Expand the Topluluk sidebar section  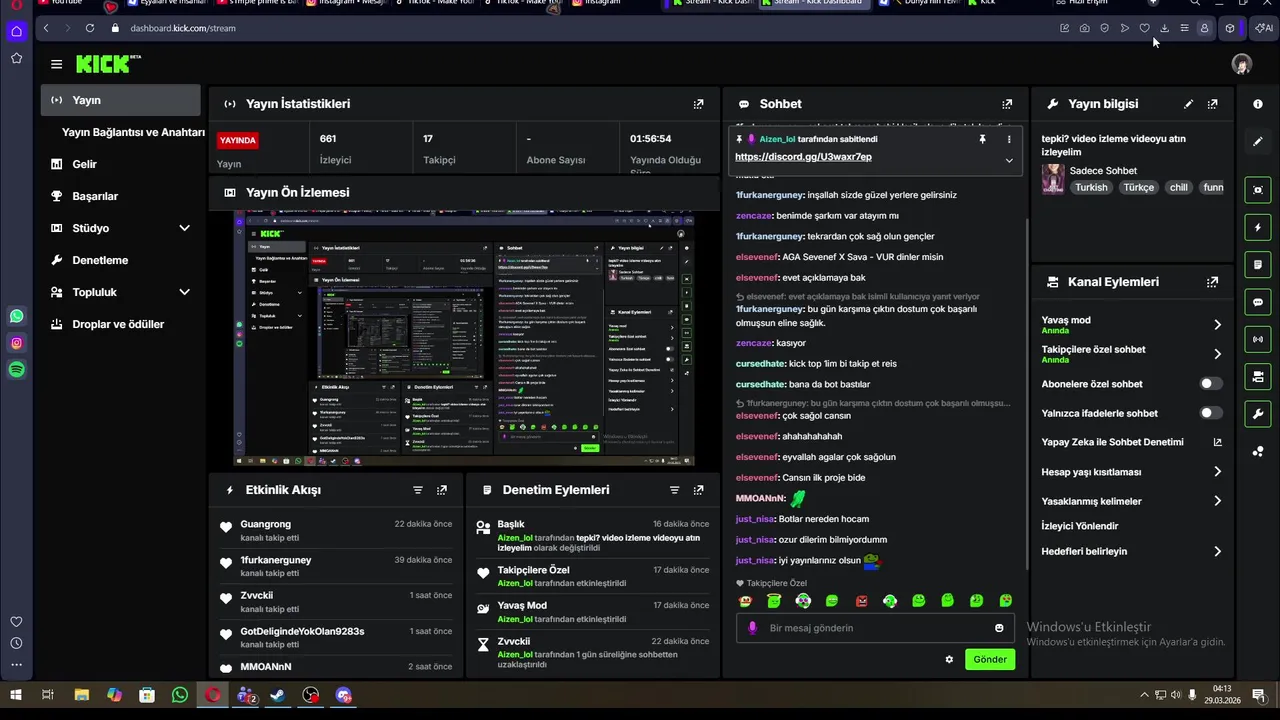pos(184,292)
